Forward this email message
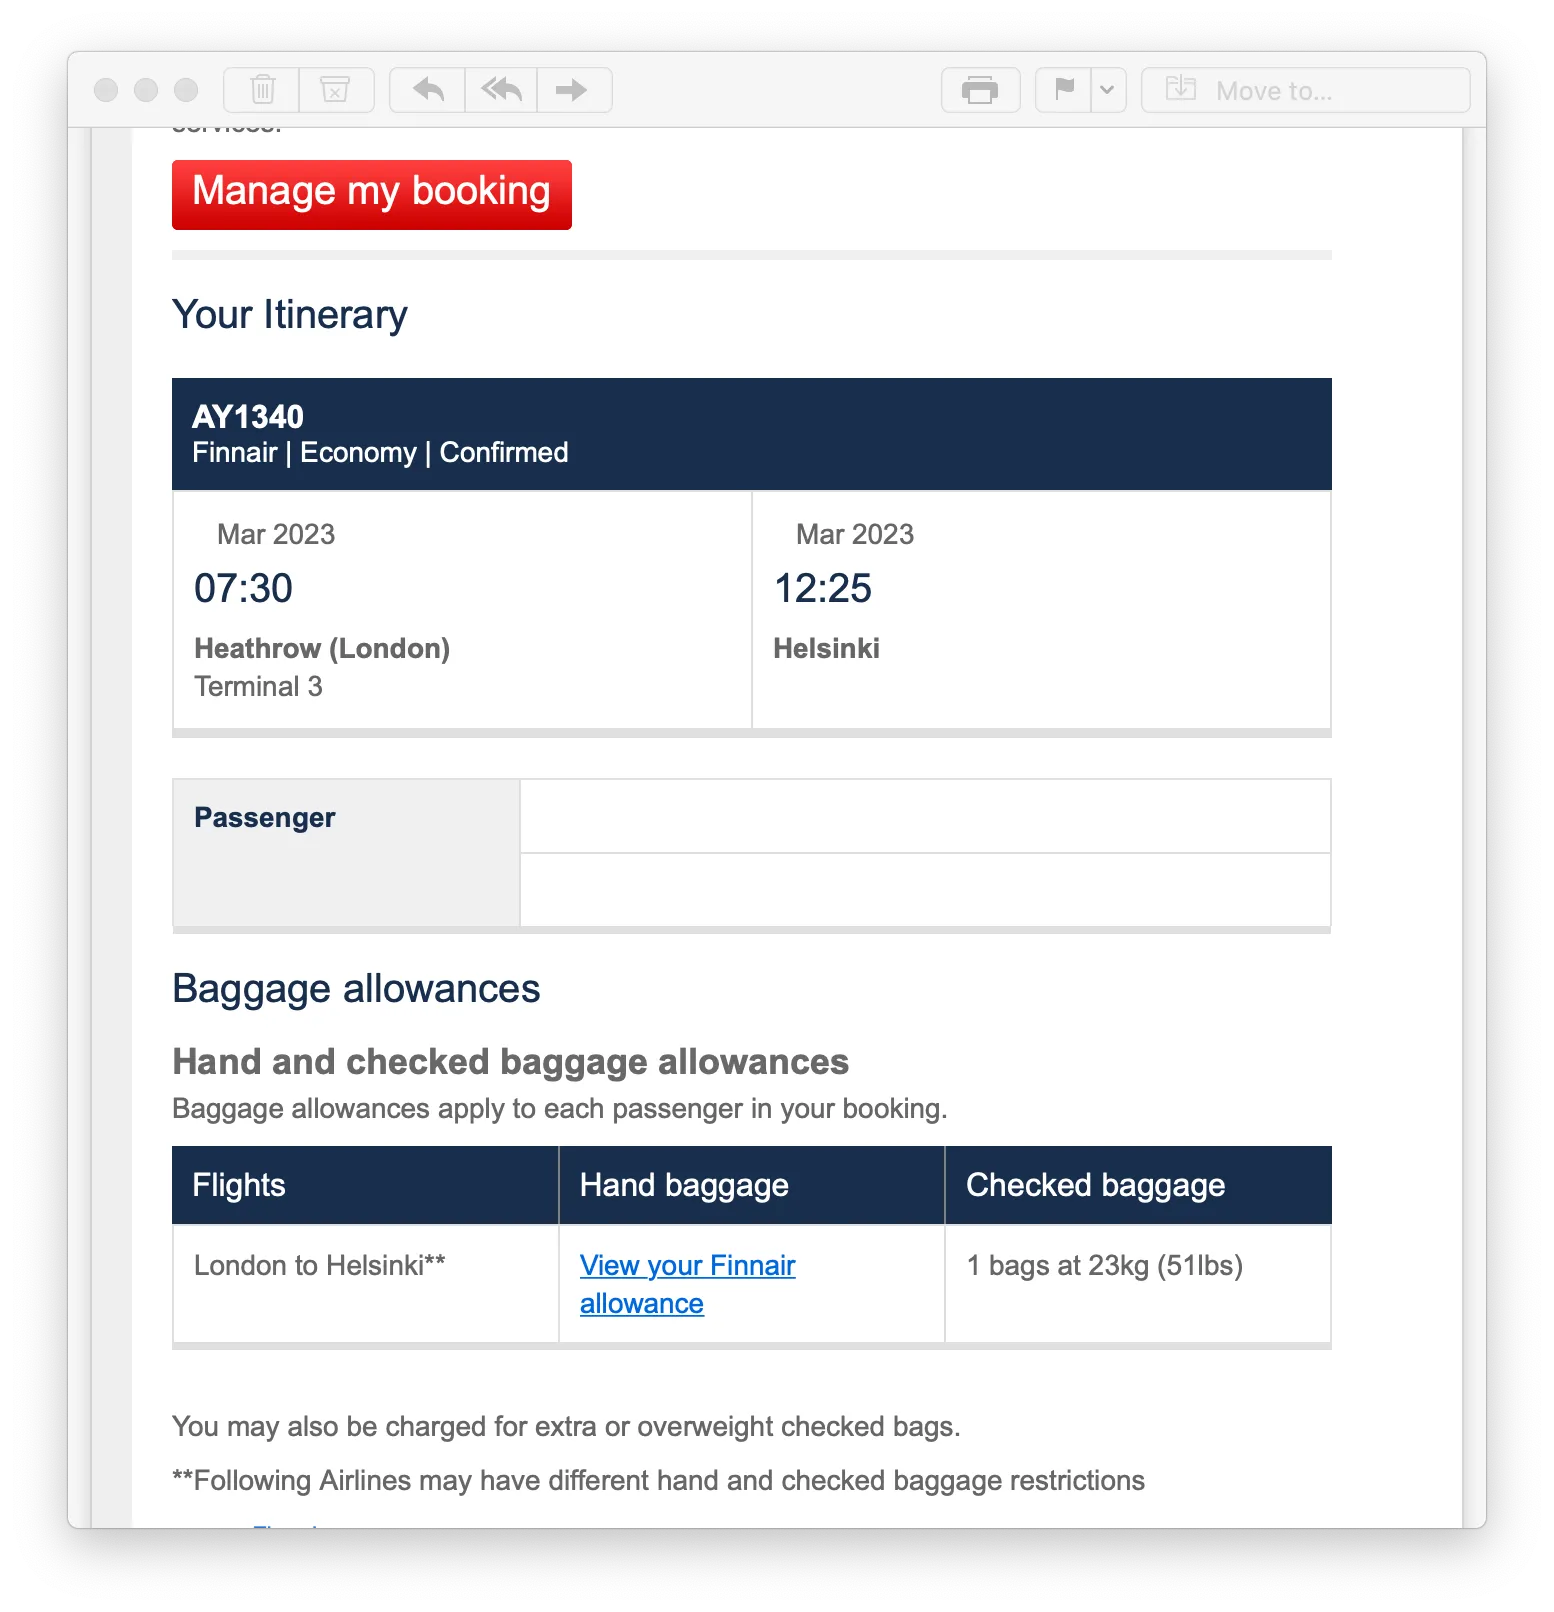The height and width of the screenshot is (1612, 1554). tap(572, 90)
